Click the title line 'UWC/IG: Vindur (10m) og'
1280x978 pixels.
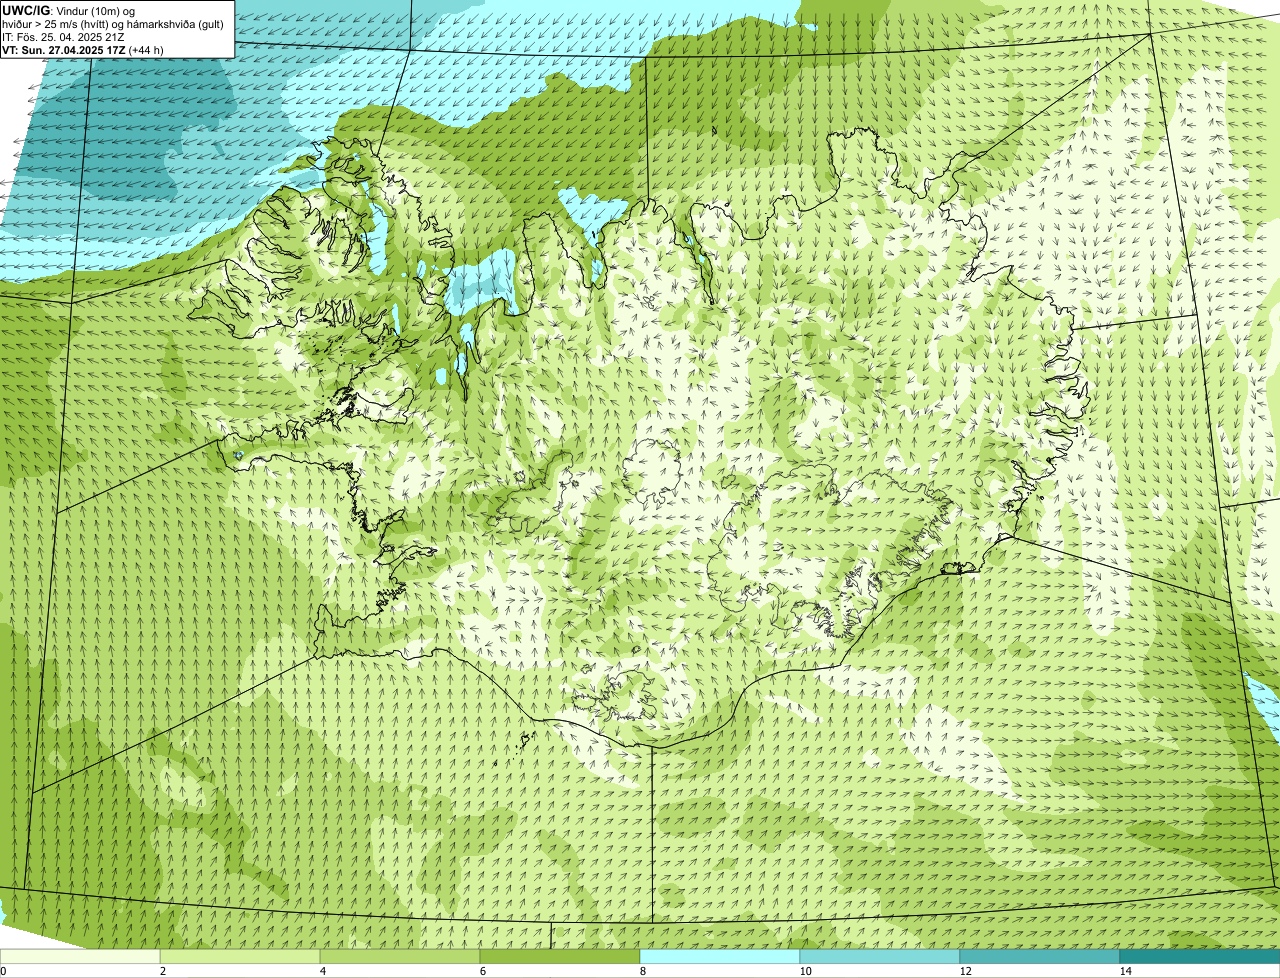point(68,11)
